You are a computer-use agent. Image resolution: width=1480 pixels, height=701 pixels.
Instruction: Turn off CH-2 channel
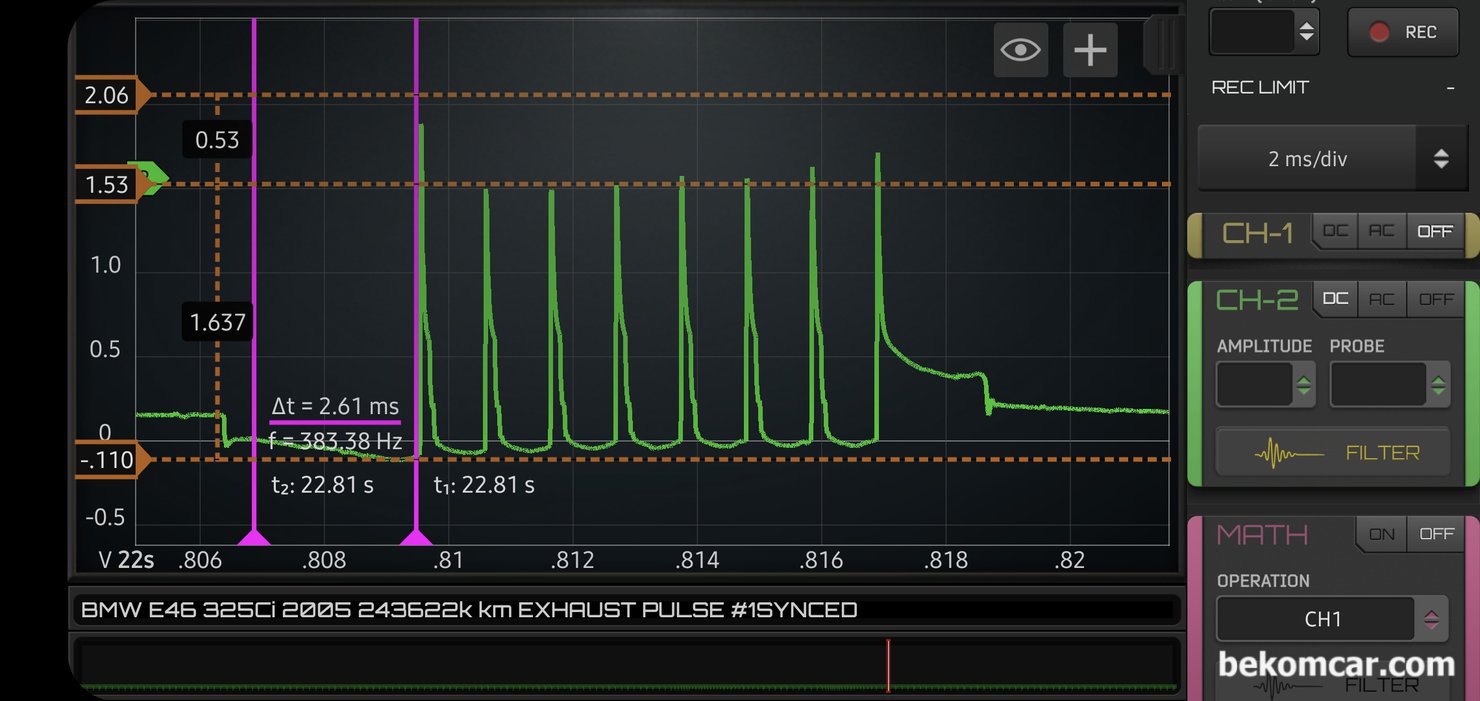pos(1436,299)
